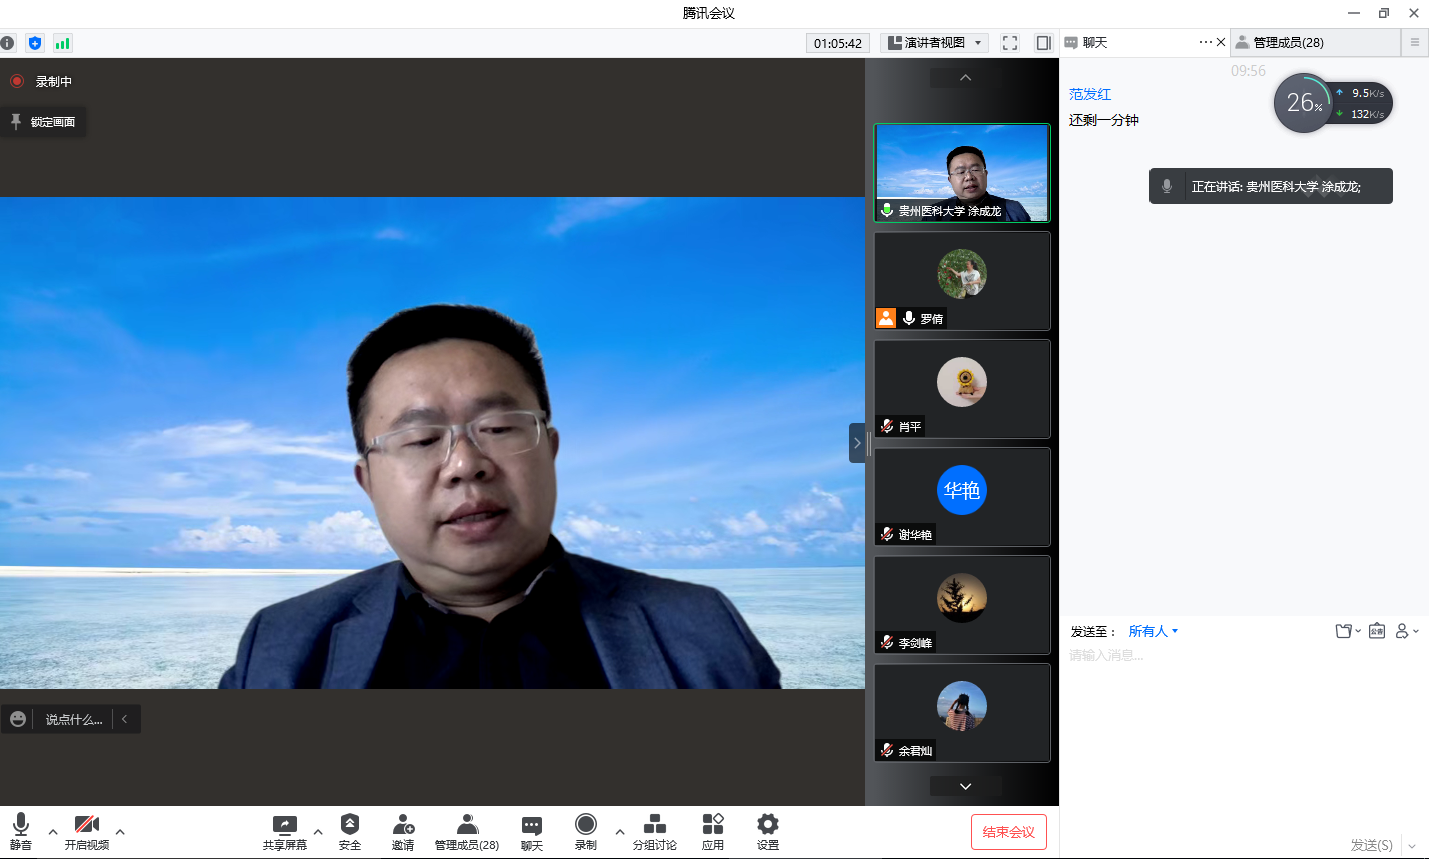Expand the 发送至 所有人 recipient dropdown
Viewport: 1429px width, 859px height.
click(x=1153, y=631)
